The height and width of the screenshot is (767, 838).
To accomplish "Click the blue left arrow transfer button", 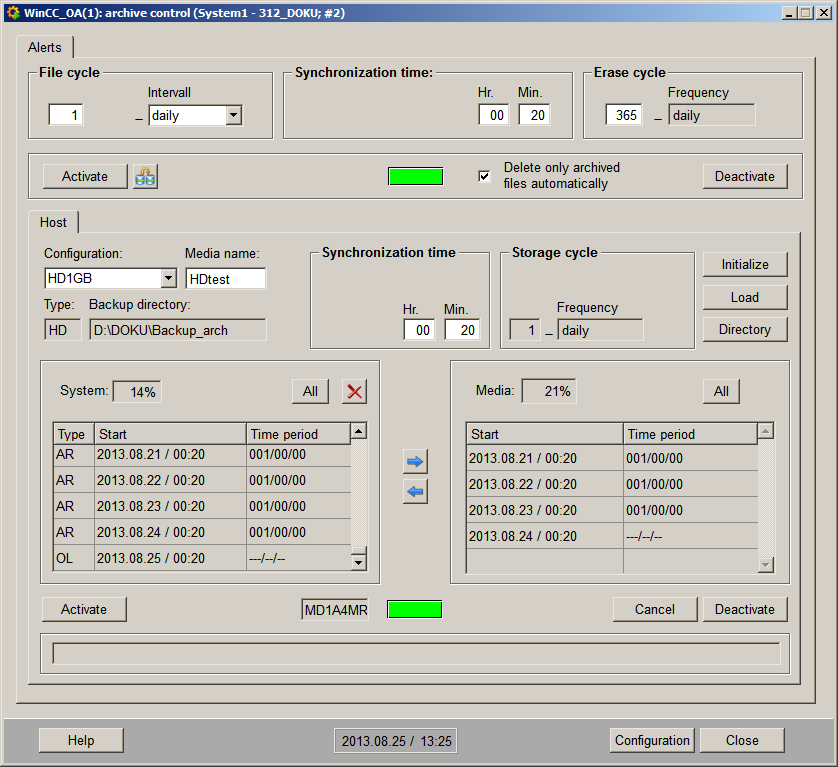I will 415,491.
